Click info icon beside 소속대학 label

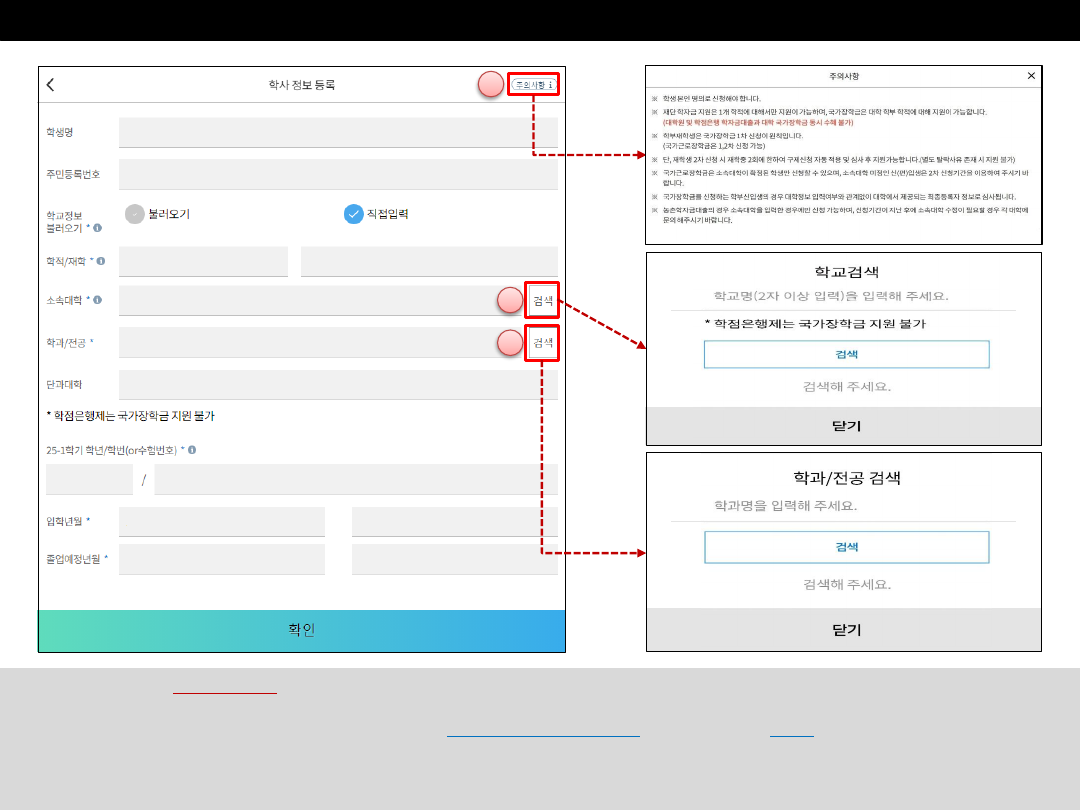click(x=97, y=300)
